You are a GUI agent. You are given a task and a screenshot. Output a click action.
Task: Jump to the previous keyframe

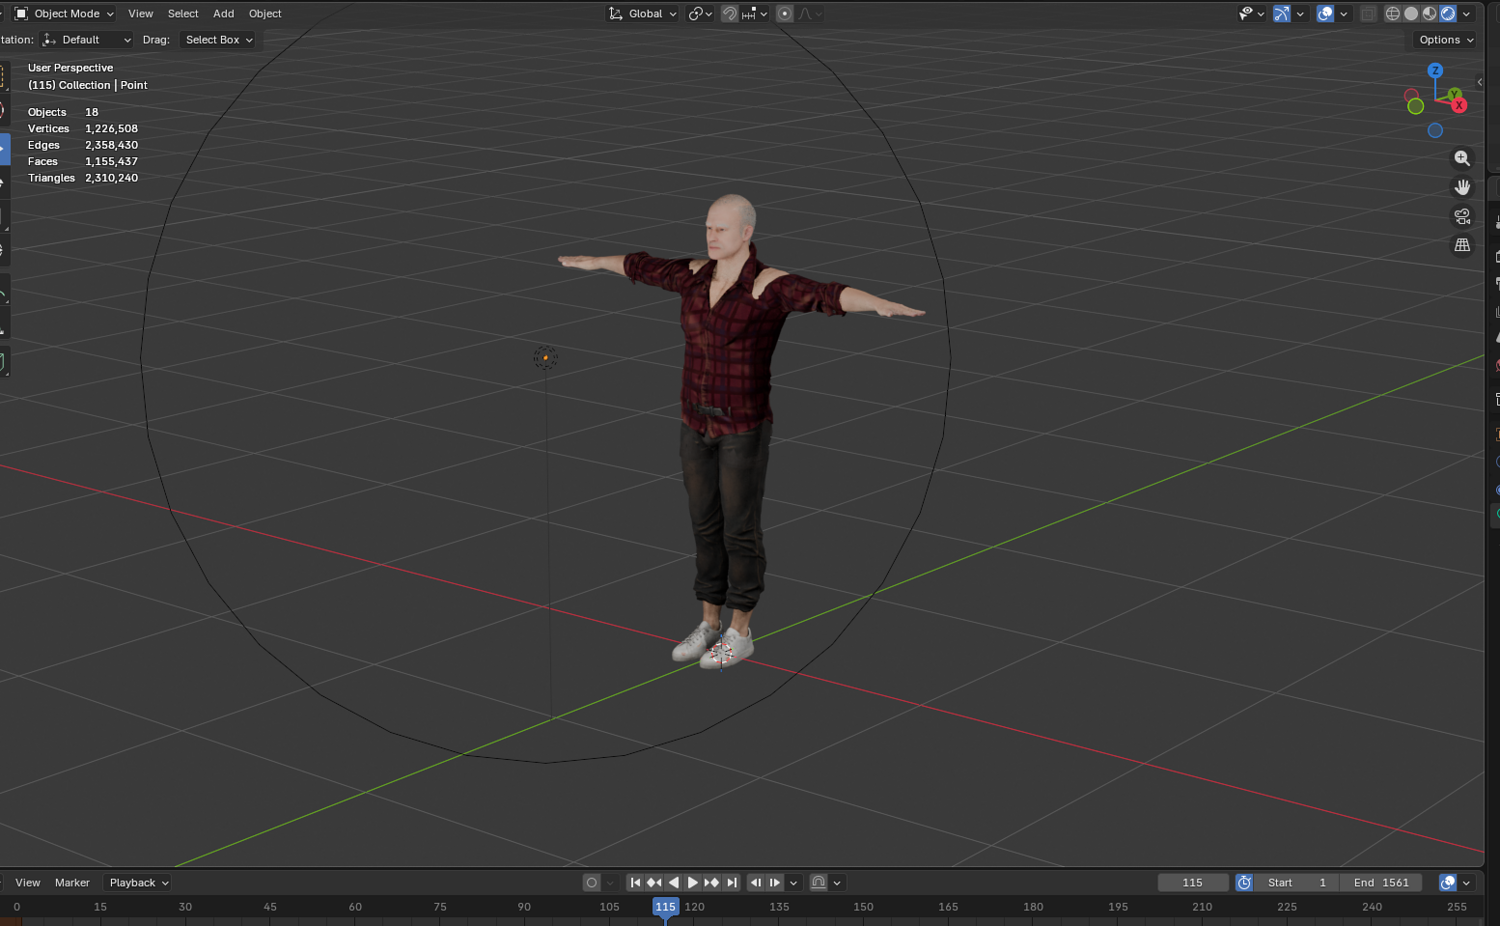pyautogui.click(x=654, y=883)
